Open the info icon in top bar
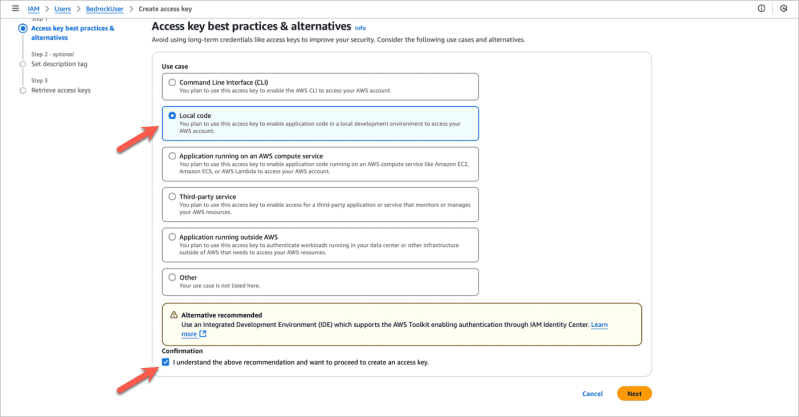The width and height of the screenshot is (799, 417). pos(761,9)
